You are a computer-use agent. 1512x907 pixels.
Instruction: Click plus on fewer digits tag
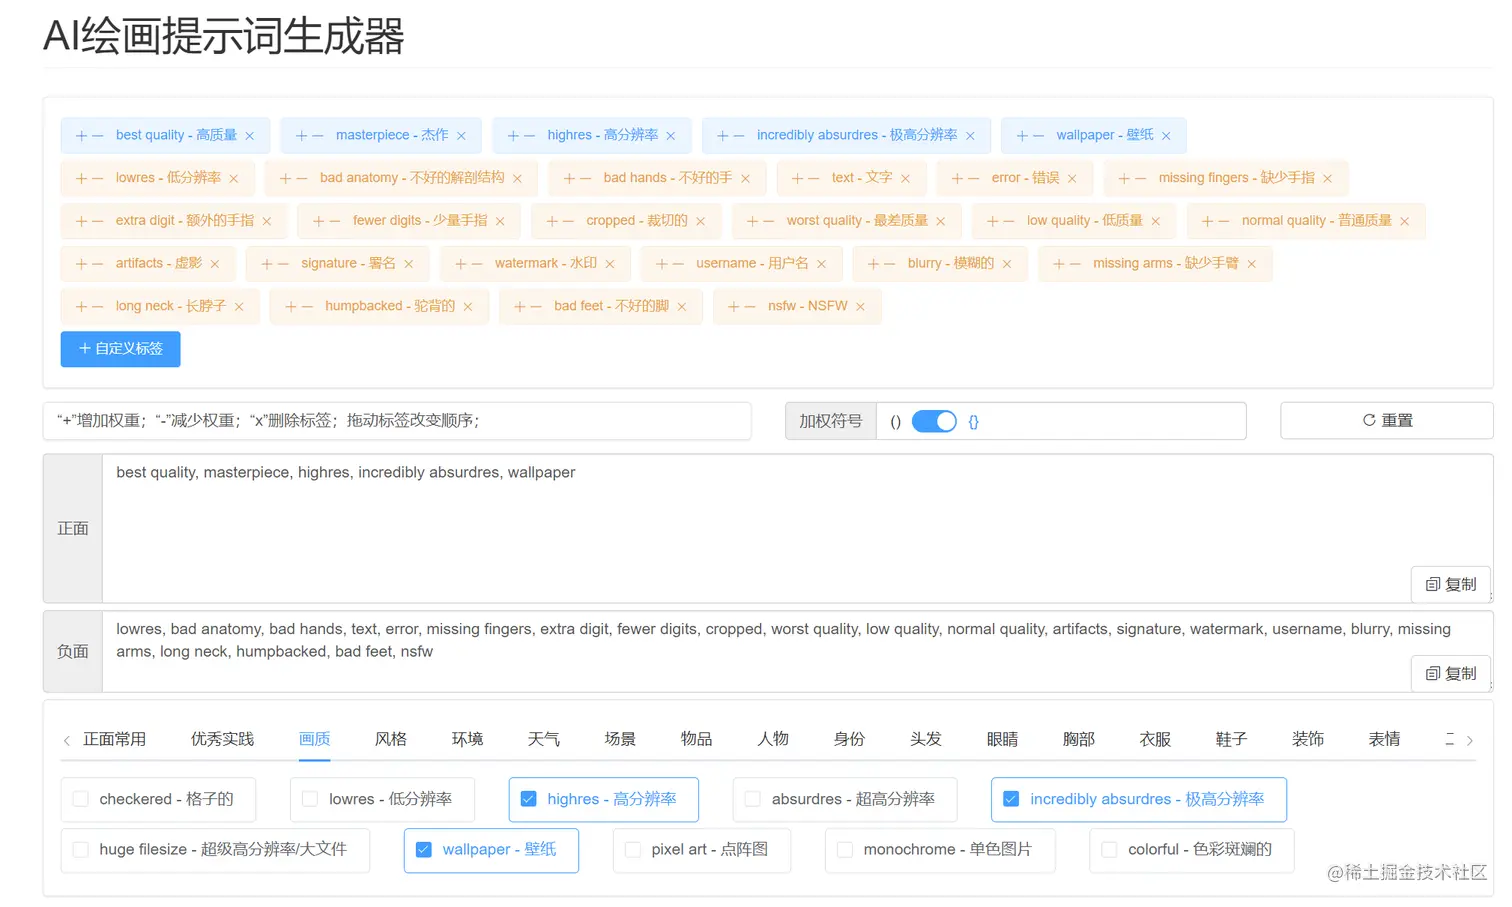tap(318, 222)
